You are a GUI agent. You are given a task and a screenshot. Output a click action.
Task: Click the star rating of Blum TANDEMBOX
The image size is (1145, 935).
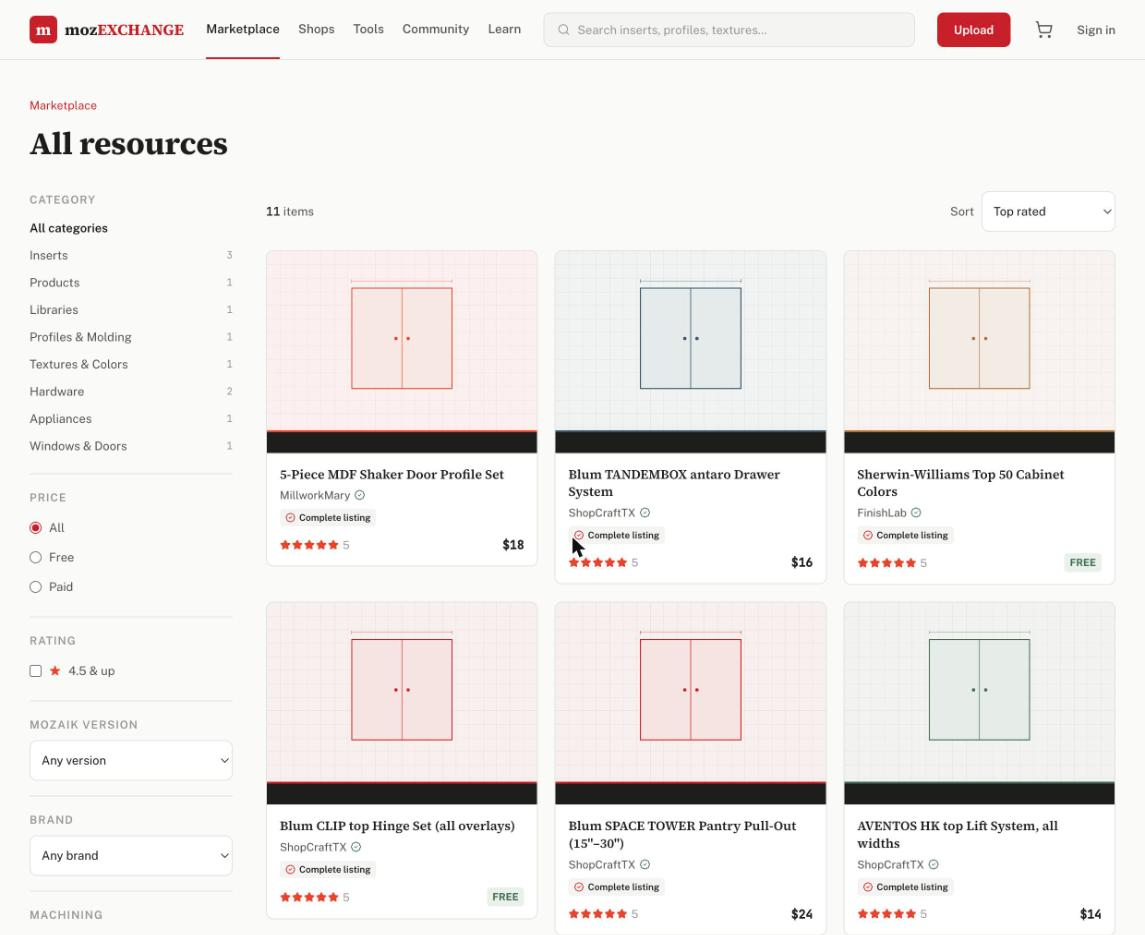tap(598, 562)
